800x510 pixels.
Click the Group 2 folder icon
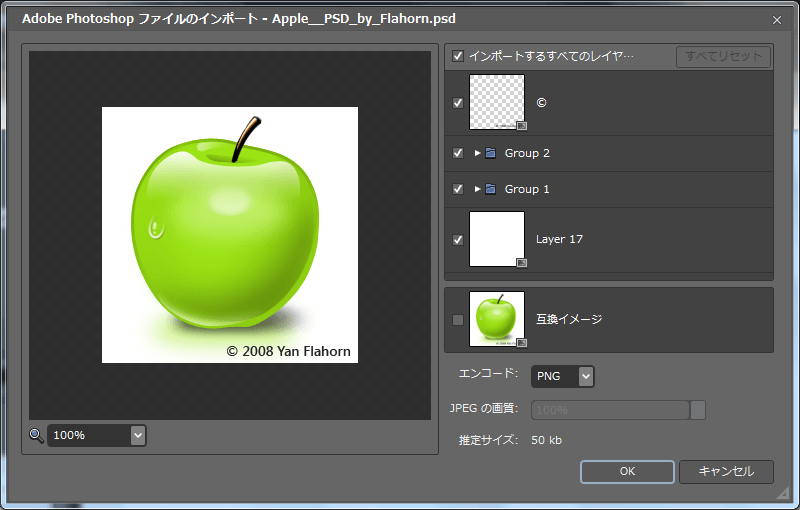pos(490,153)
